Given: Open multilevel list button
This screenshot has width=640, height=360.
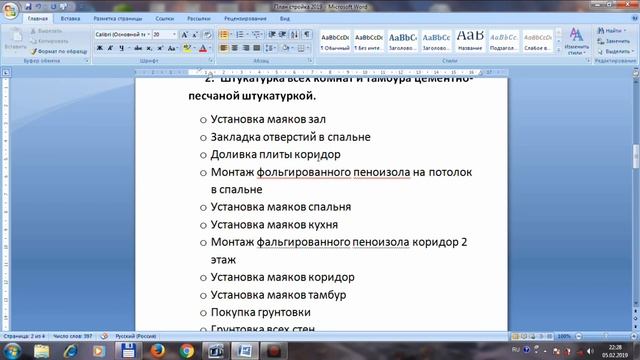Looking at the screenshot, I should coord(256,35).
